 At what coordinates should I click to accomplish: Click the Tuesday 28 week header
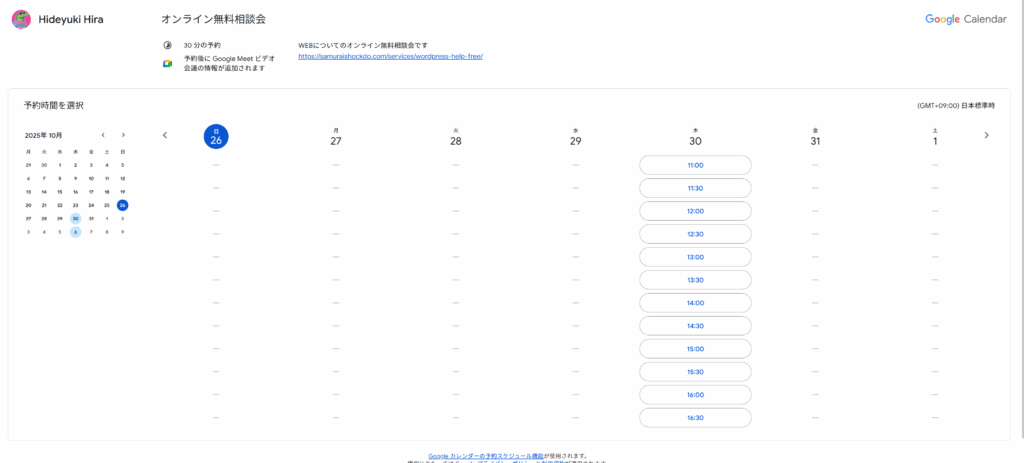click(x=456, y=137)
